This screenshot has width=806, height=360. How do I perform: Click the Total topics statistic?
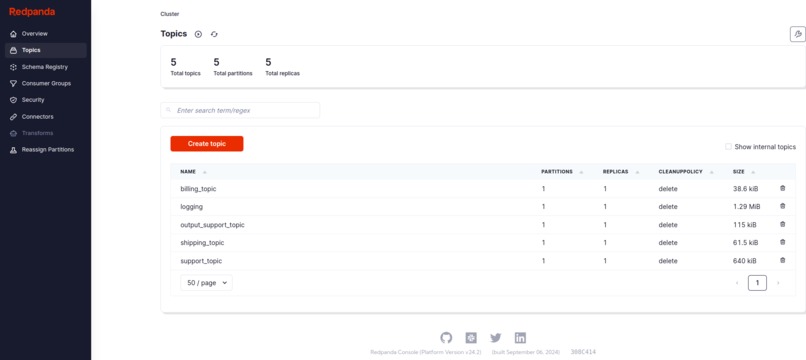[186, 67]
